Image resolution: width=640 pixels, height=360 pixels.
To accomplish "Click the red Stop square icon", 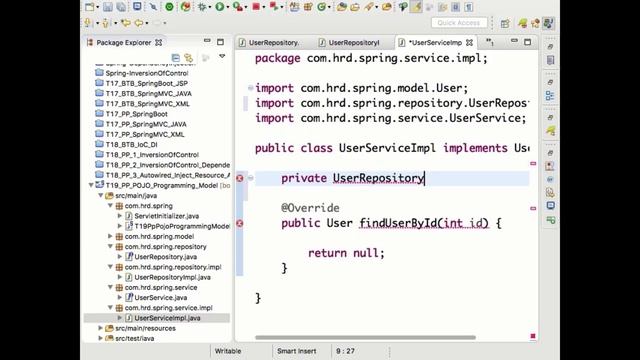I will [x=256, y=7].
